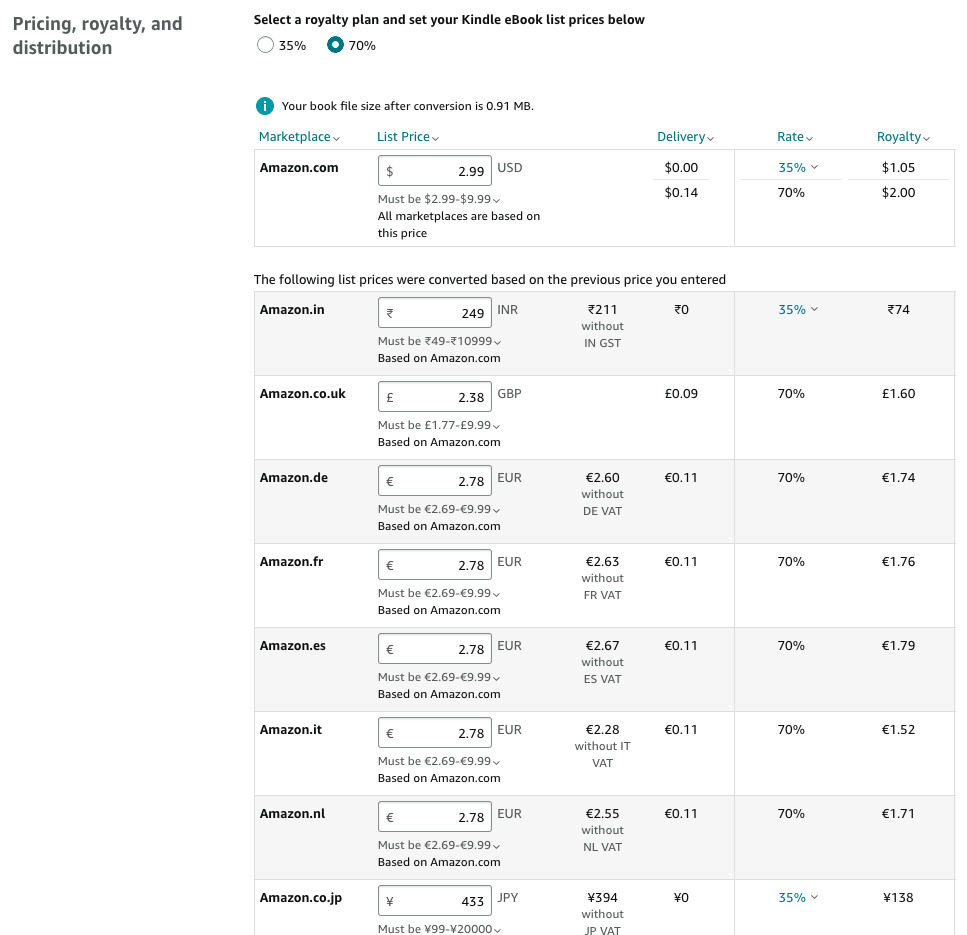Expand the Amazon.es price range hint
The height and width of the screenshot is (935, 967).
438,677
